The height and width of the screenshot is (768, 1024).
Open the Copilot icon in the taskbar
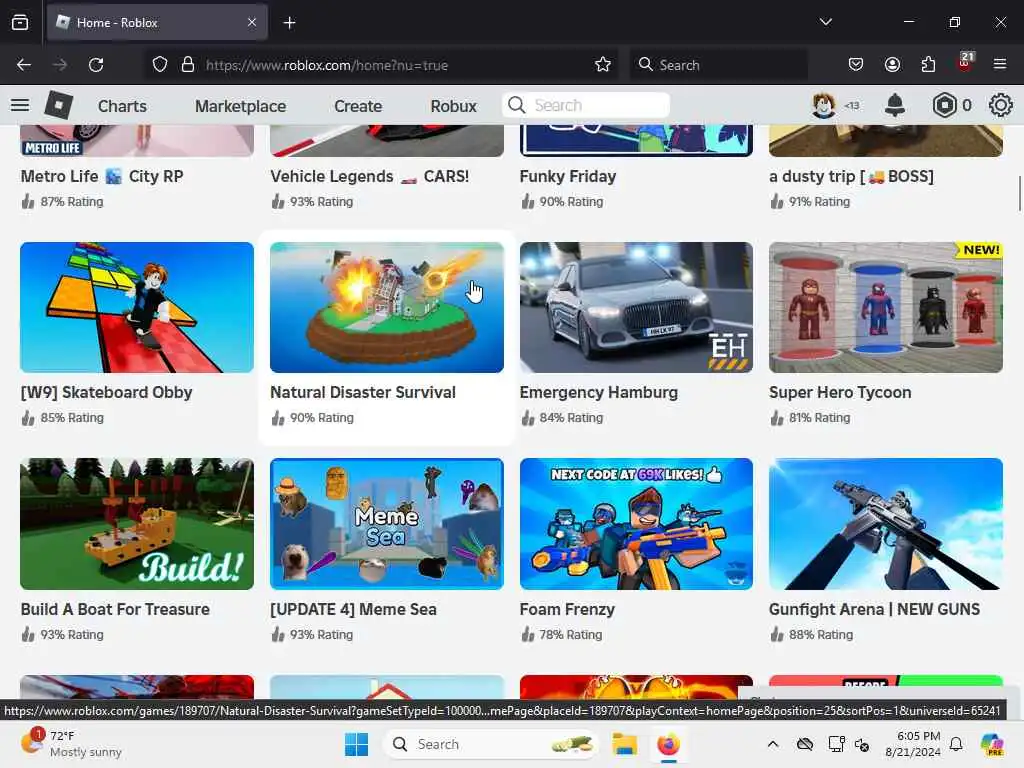992,744
